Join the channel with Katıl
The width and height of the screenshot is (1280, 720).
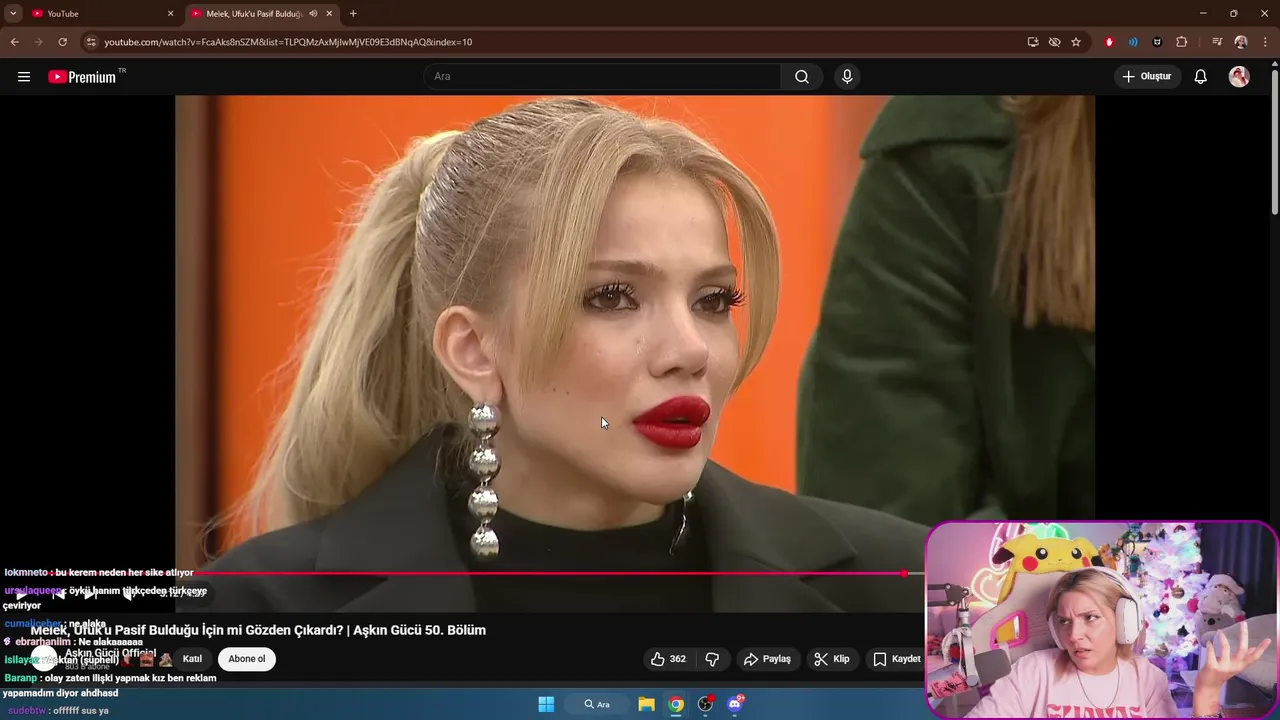(x=192, y=659)
